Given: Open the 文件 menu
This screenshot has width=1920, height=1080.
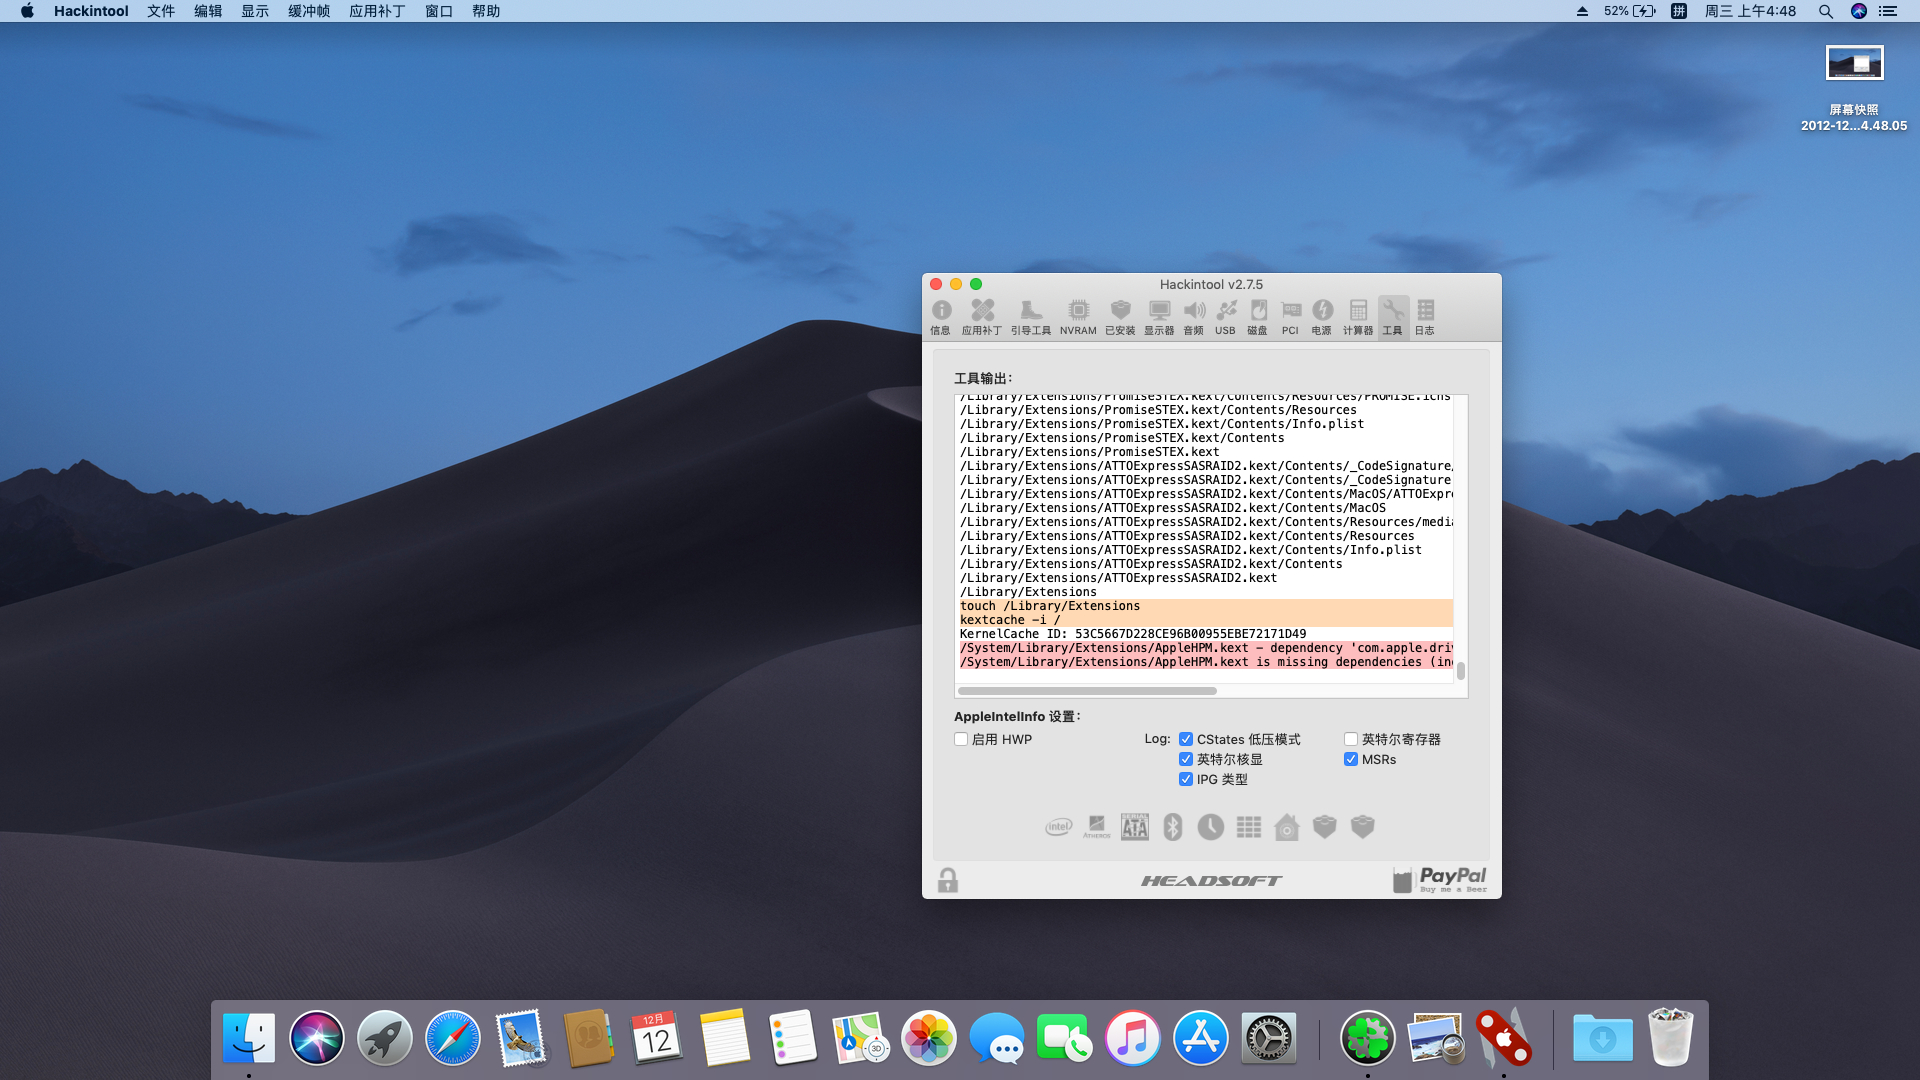Looking at the screenshot, I should (161, 11).
